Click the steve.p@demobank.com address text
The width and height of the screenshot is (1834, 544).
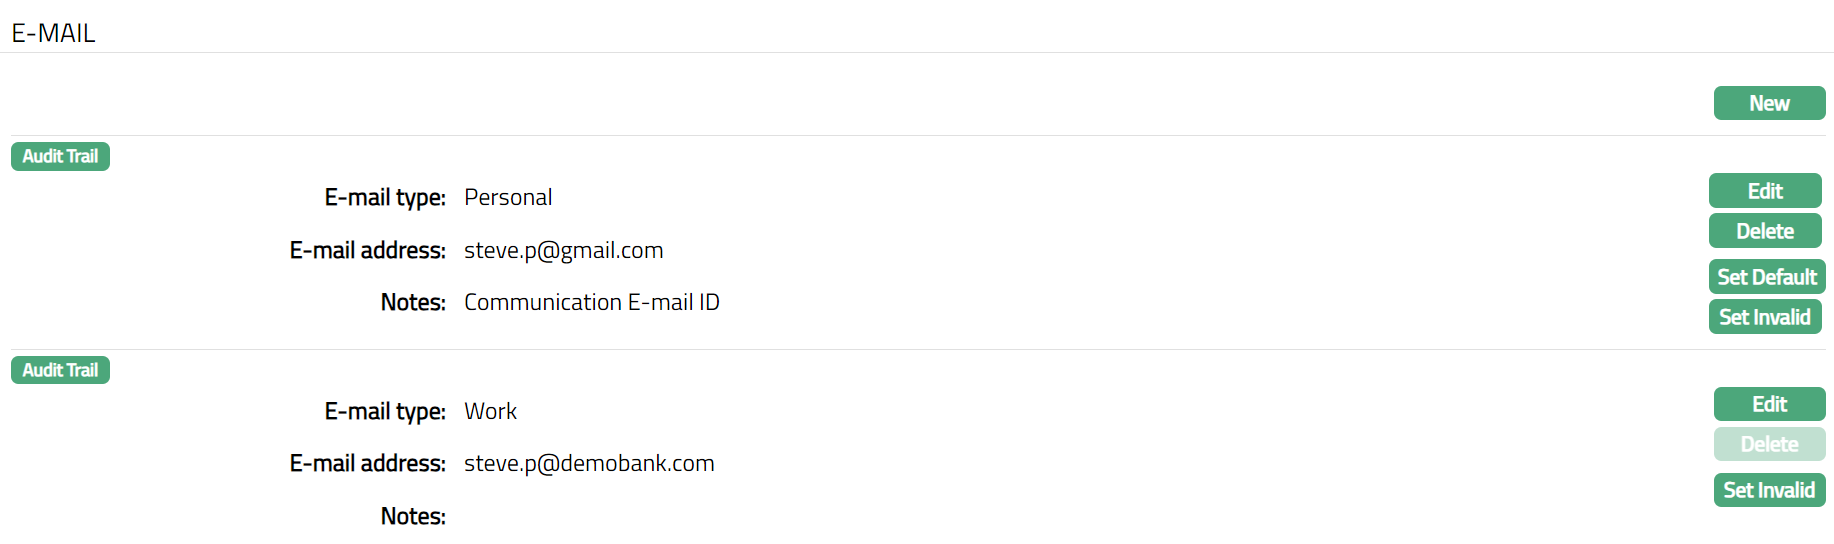click(x=589, y=463)
